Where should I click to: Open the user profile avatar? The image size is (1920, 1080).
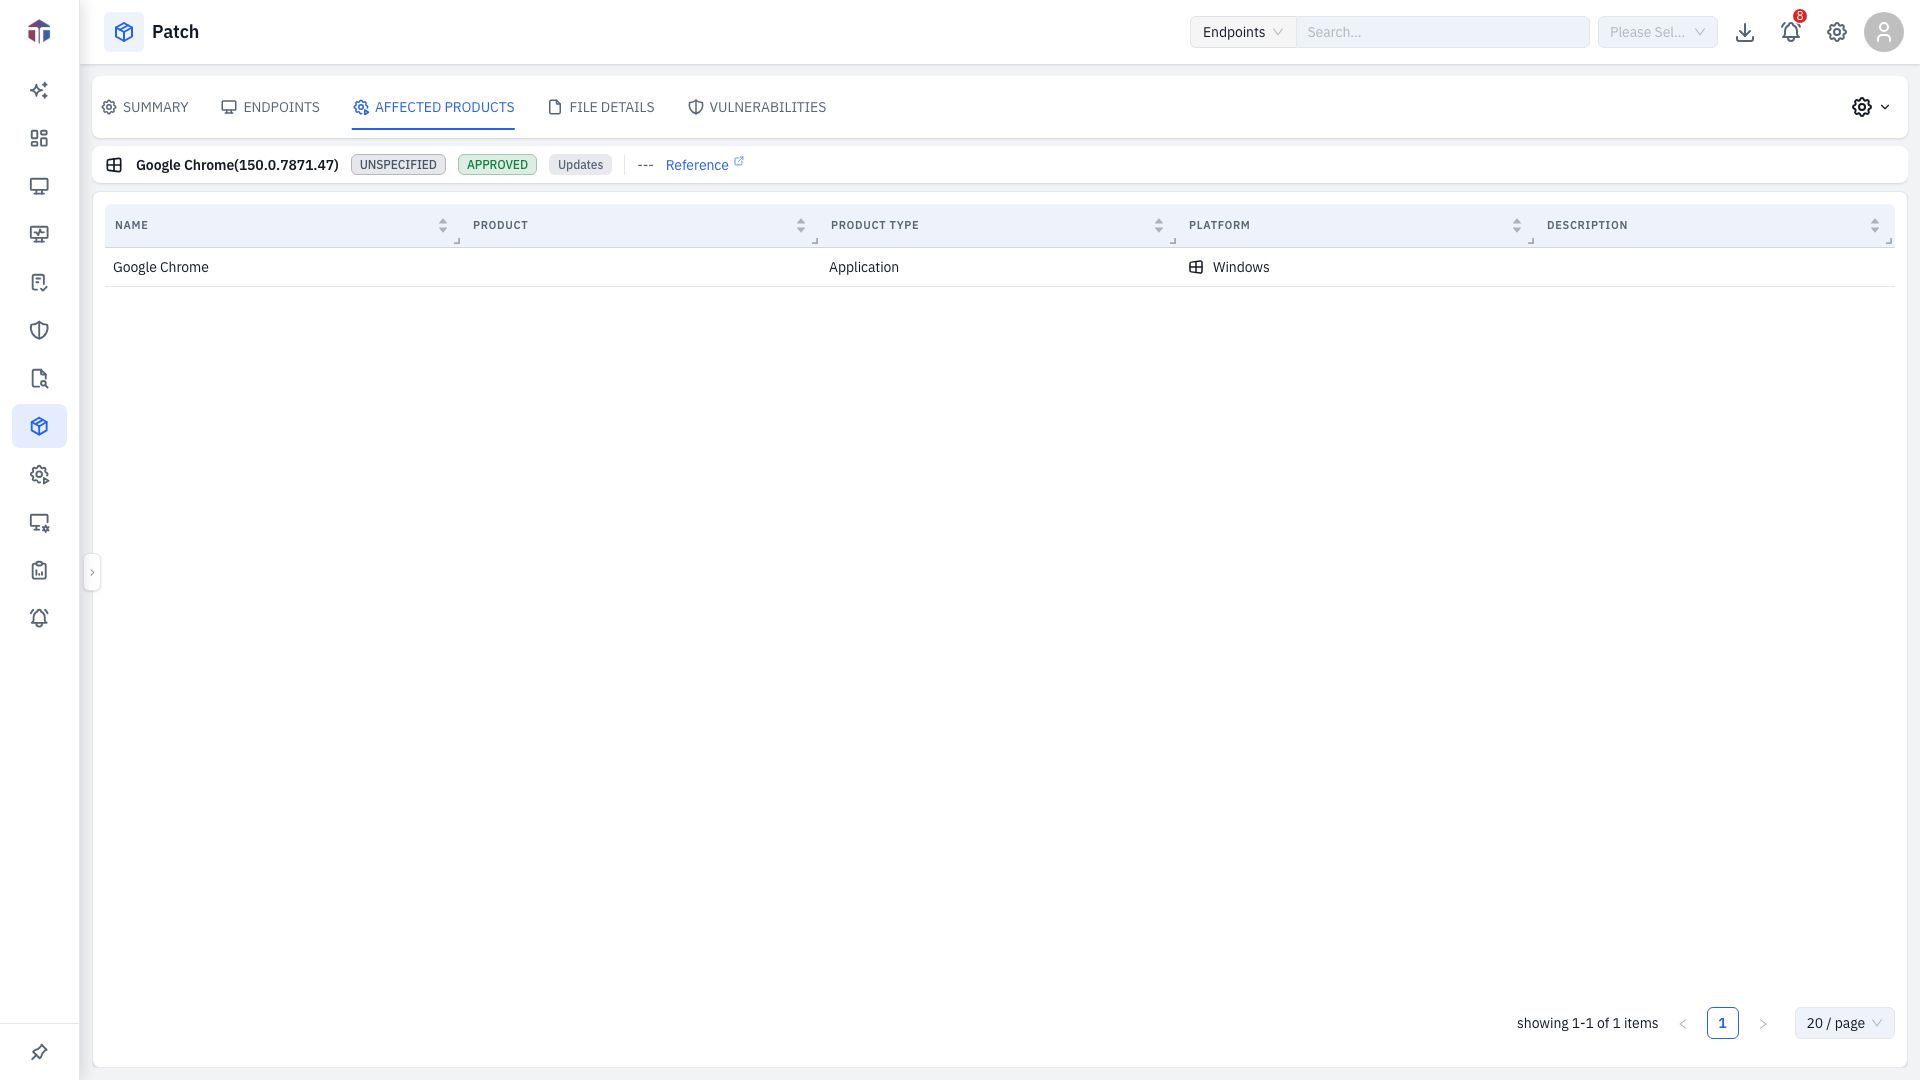click(x=1884, y=32)
